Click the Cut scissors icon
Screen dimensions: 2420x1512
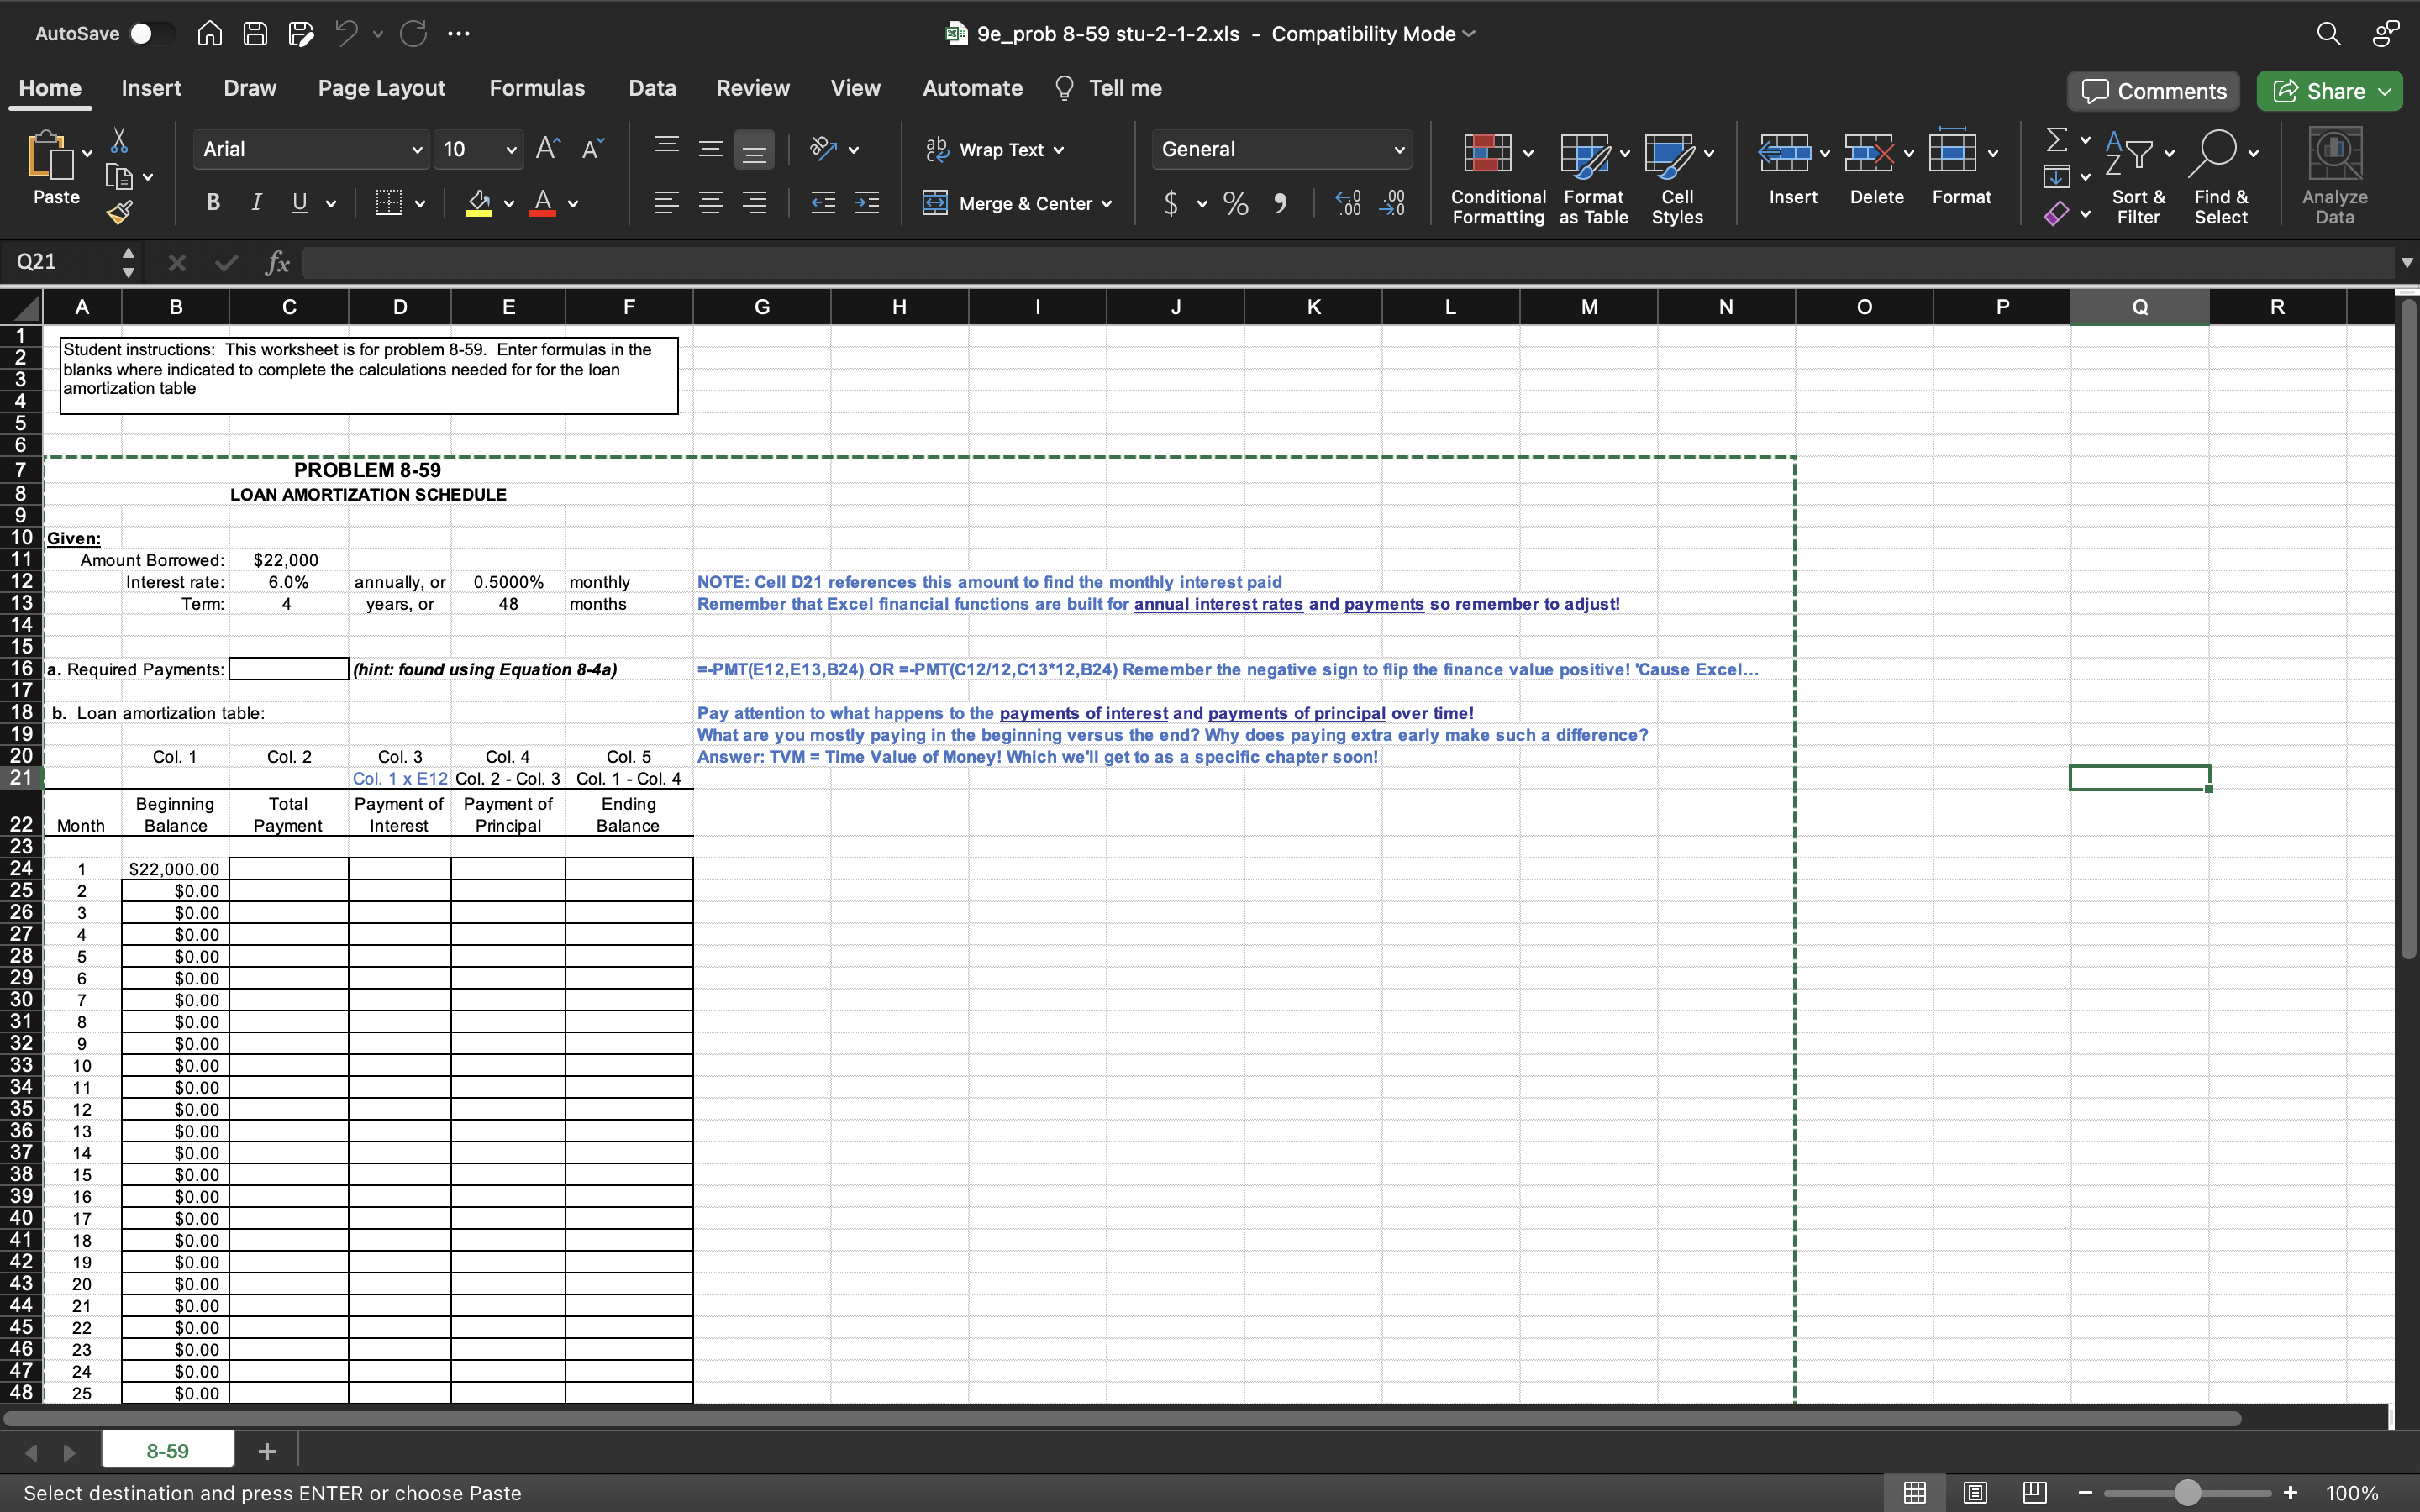click(119, 140)
